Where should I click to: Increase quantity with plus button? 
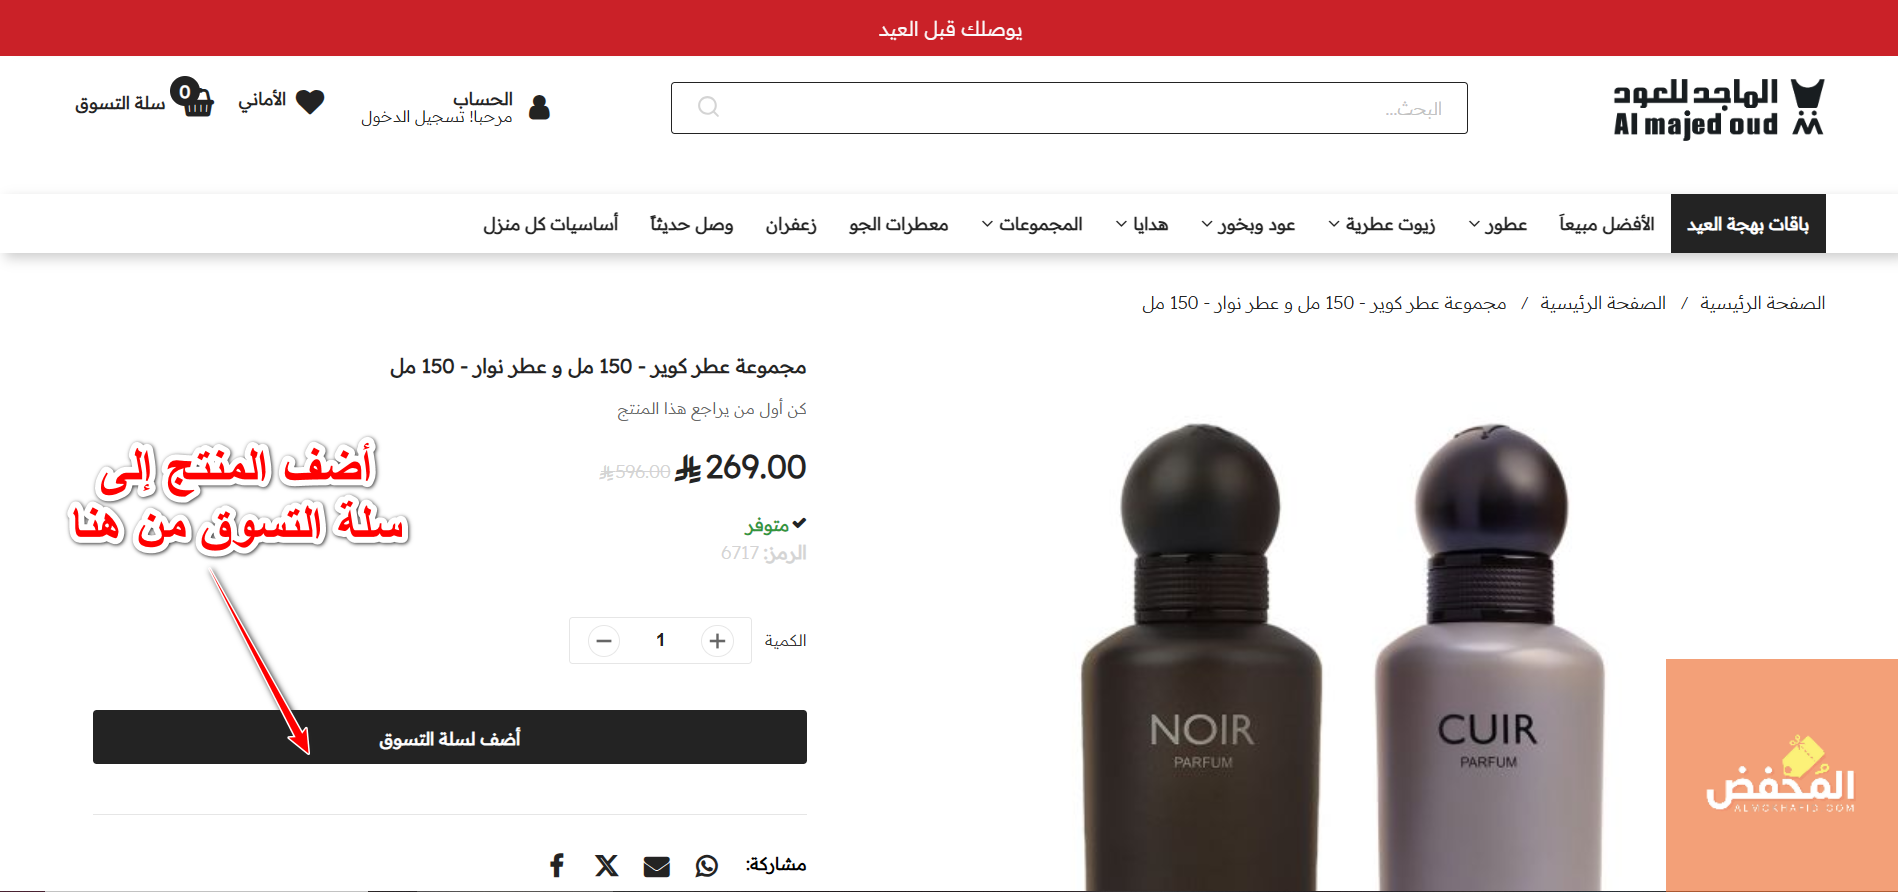(x=717, y=640)
